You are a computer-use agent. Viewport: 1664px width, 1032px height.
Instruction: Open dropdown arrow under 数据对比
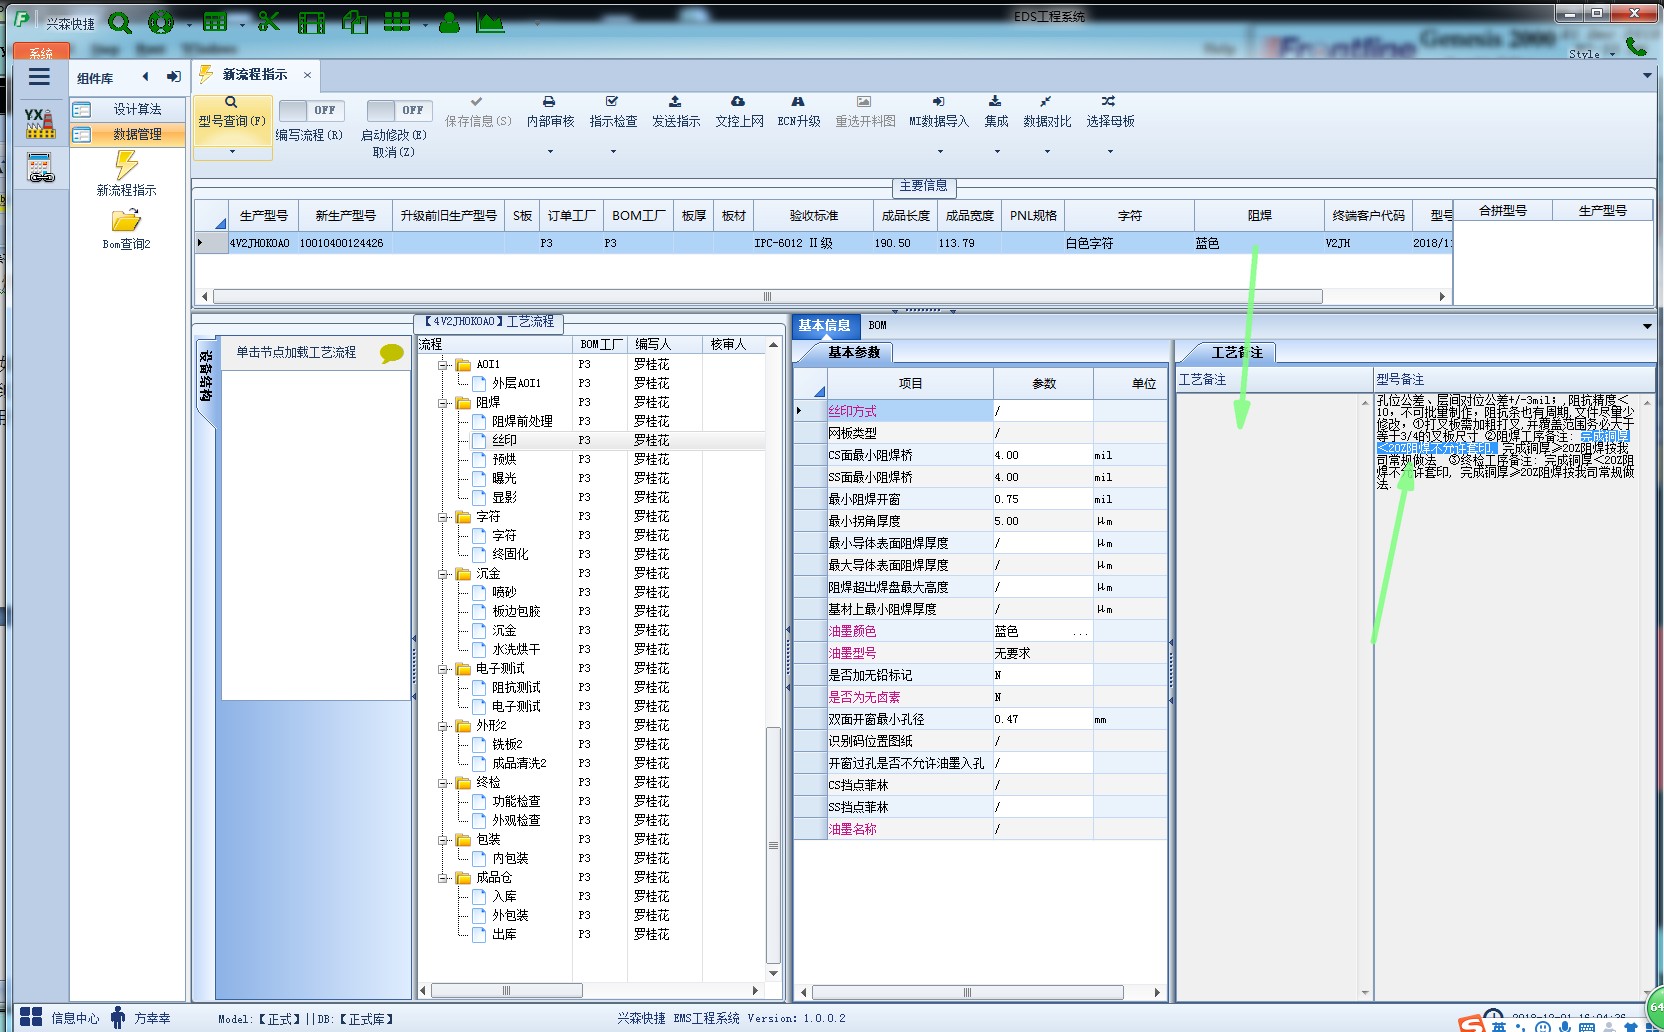(x=1047, y=152)
